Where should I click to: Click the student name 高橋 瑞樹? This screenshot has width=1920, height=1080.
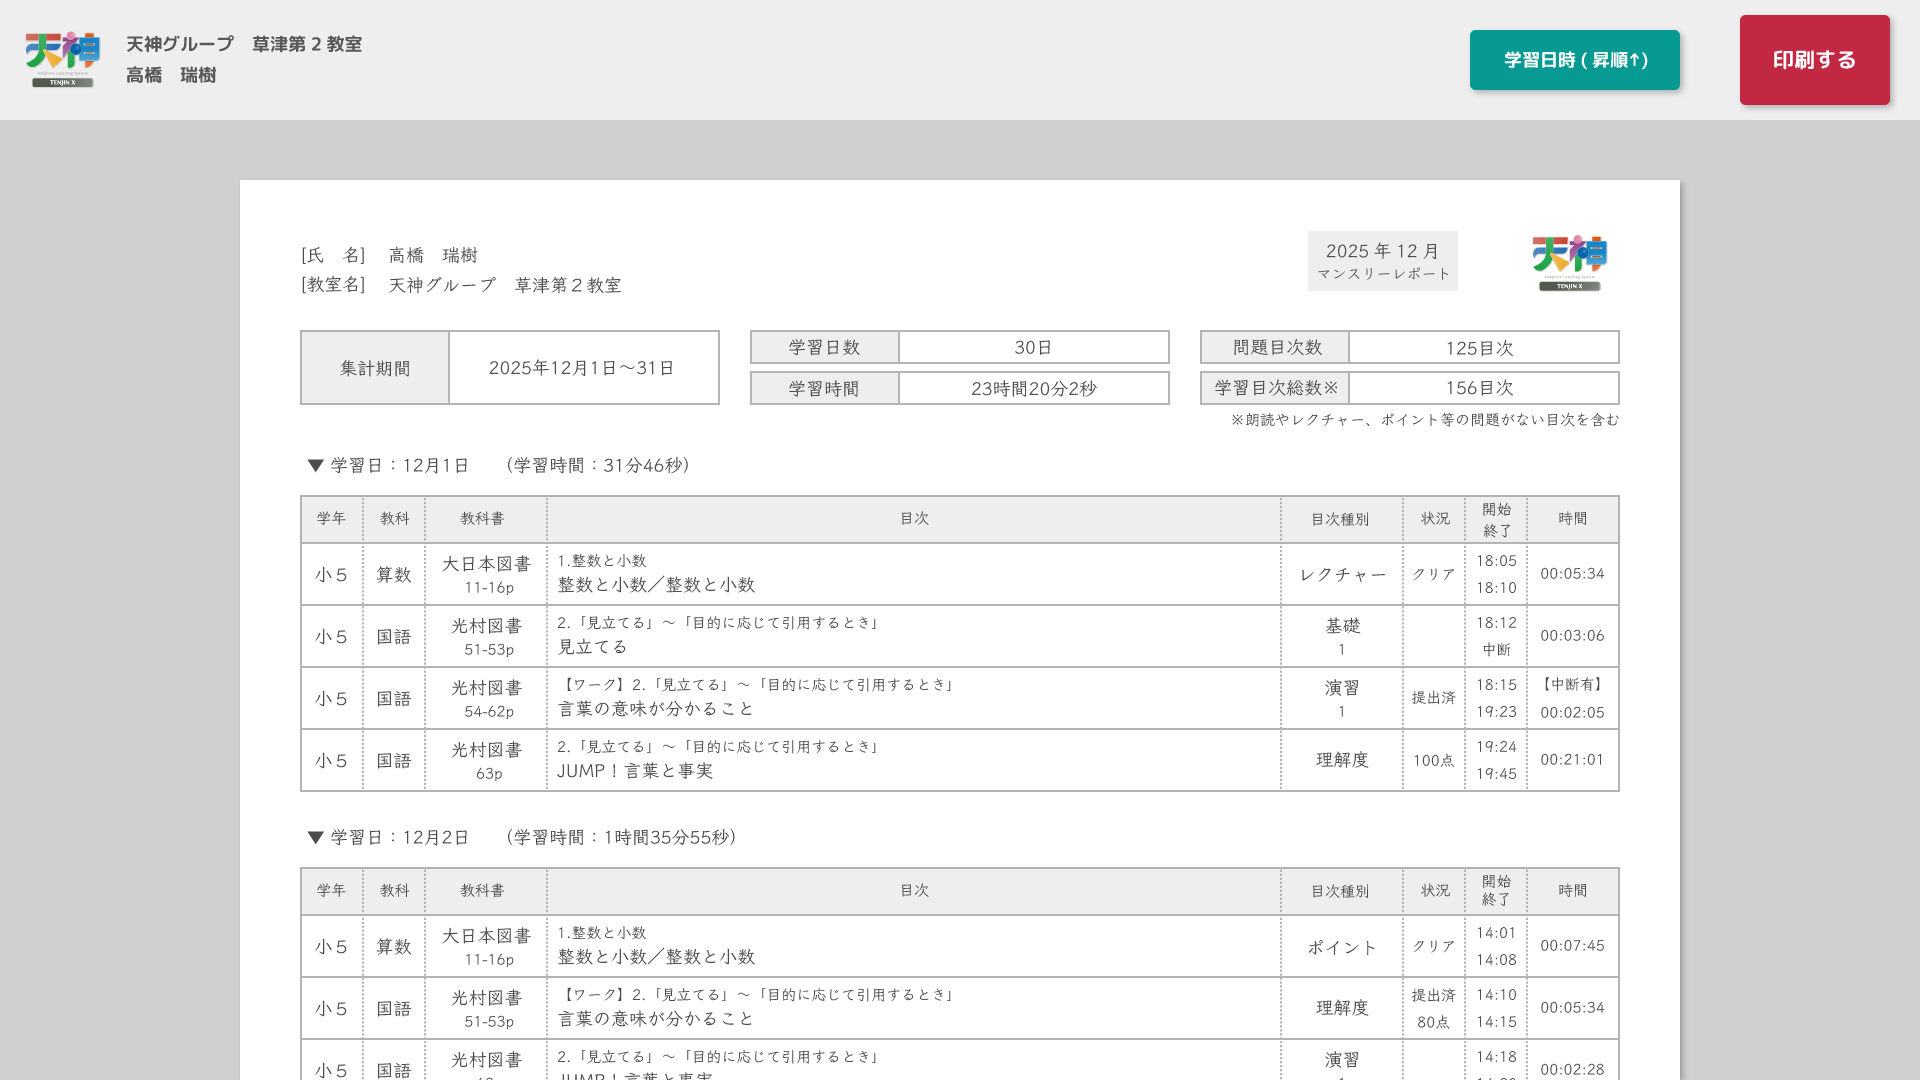click(x=171, y=75)
